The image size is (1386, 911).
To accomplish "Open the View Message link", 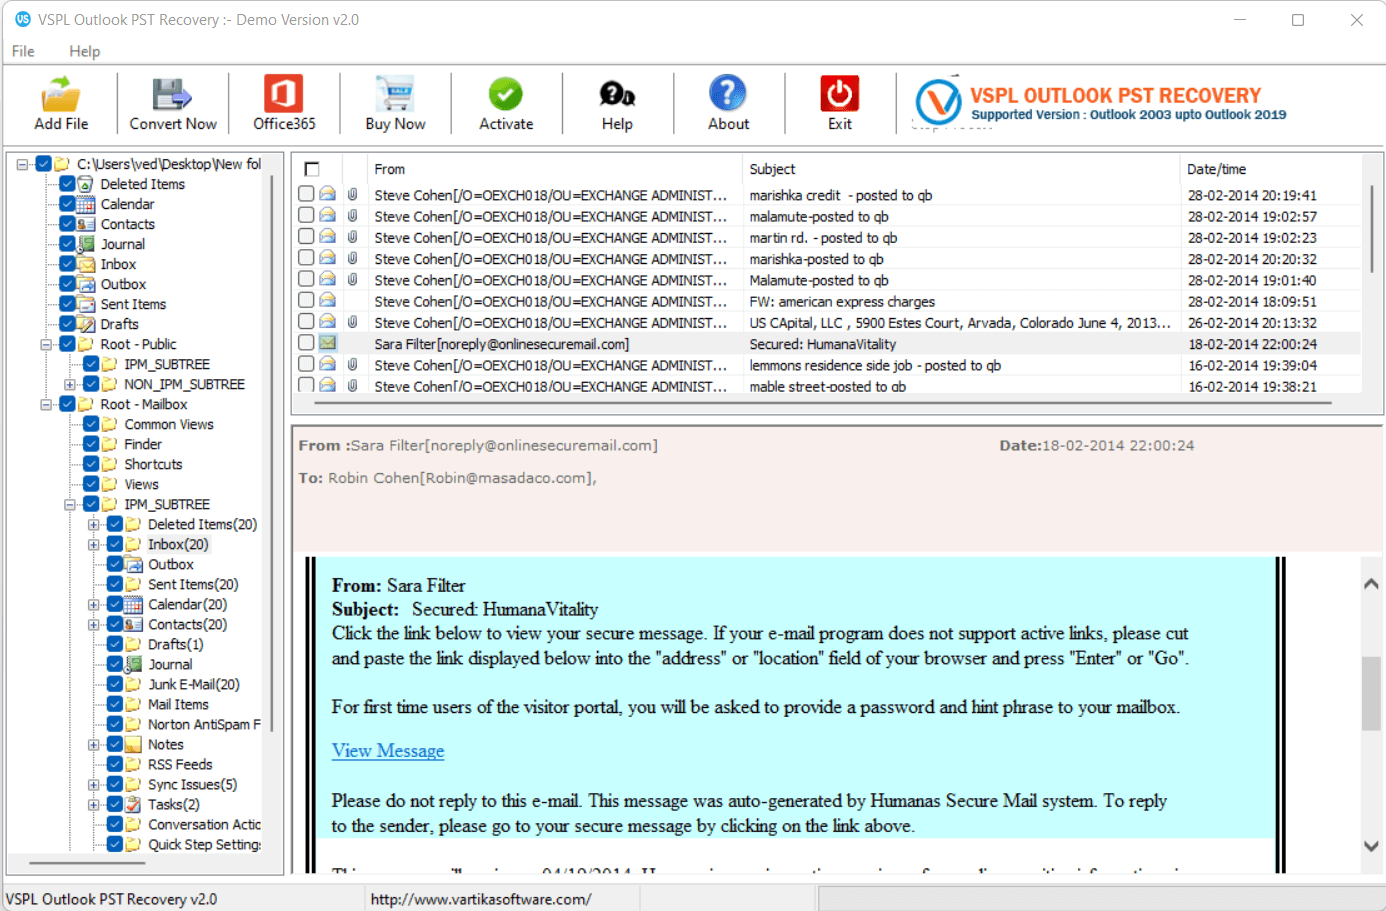I will tap(388, 751).
